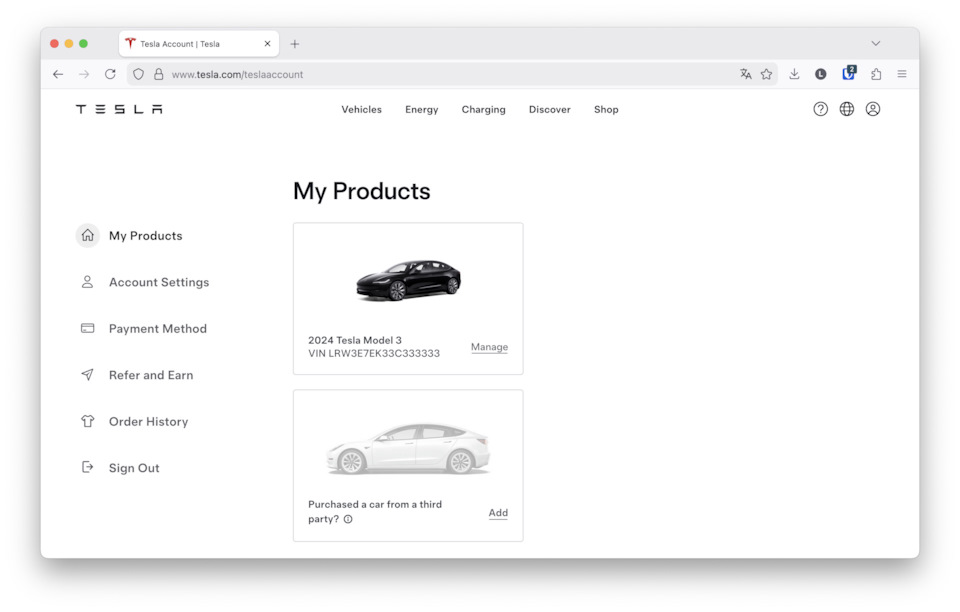960x612 pixels.
Task: Click the 2024 Tesla Model 3 title
Action: (355, 340)
